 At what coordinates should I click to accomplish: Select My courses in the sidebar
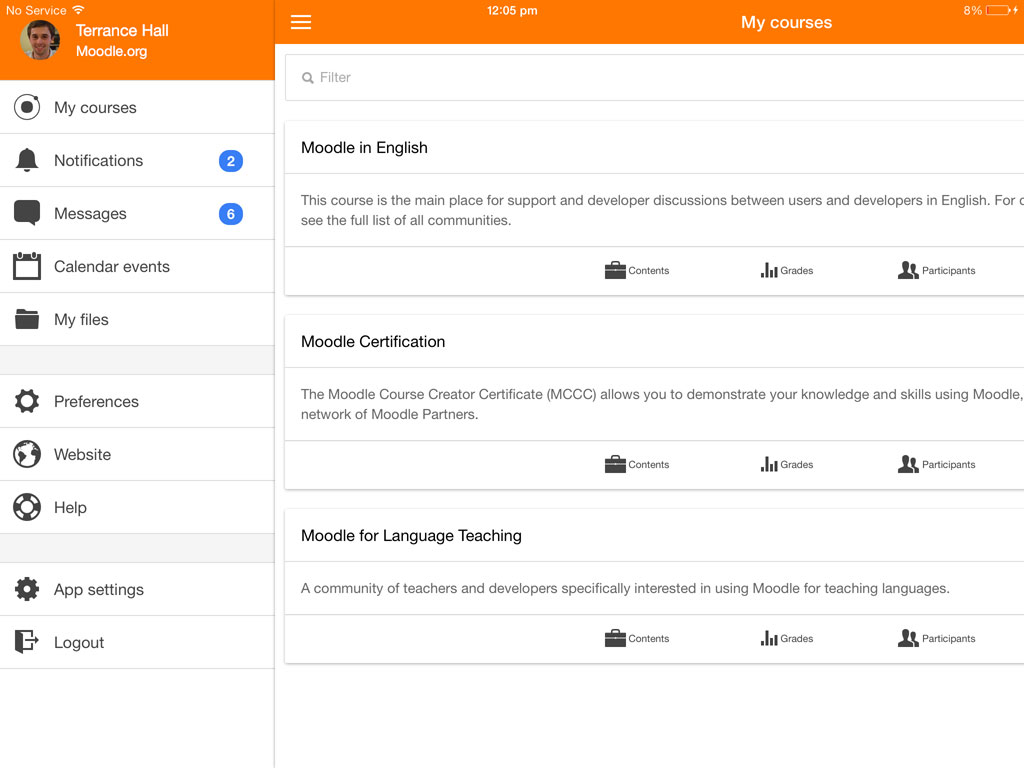[137, 107]
